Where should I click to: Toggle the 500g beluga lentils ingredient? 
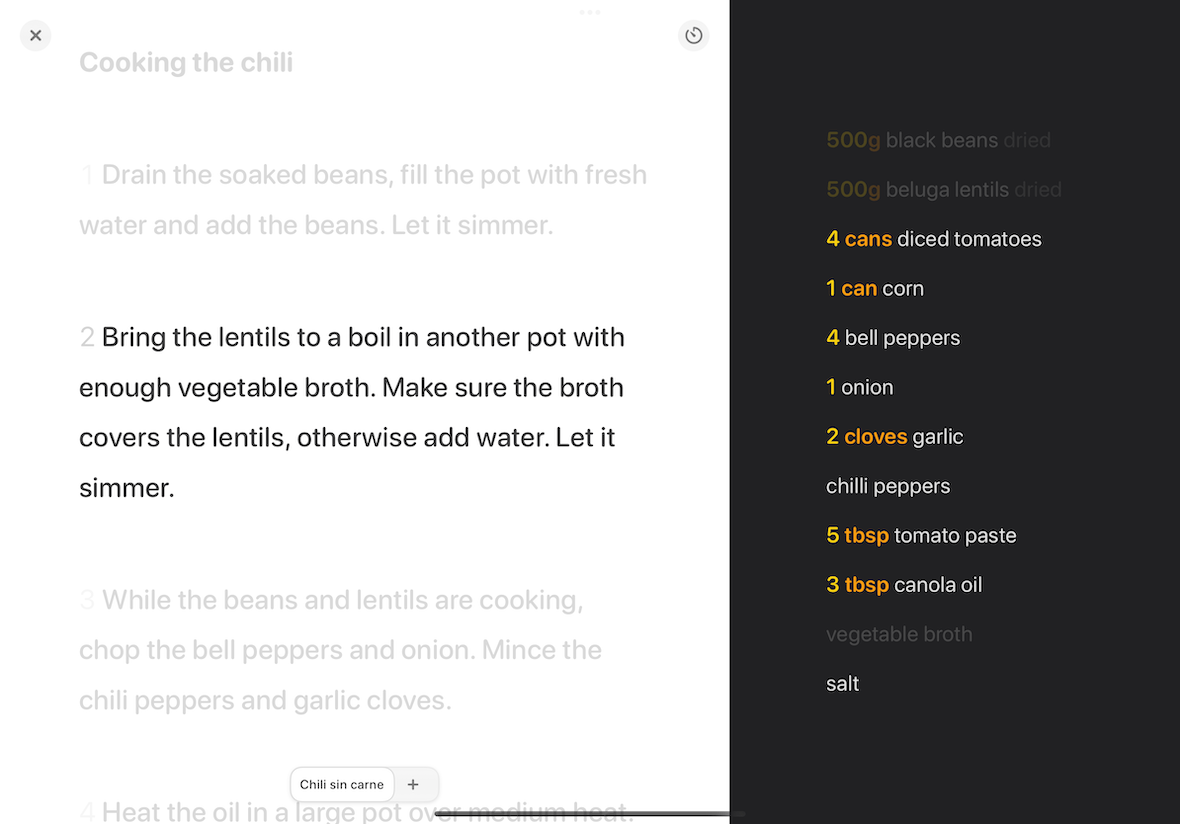click(943, 189)
